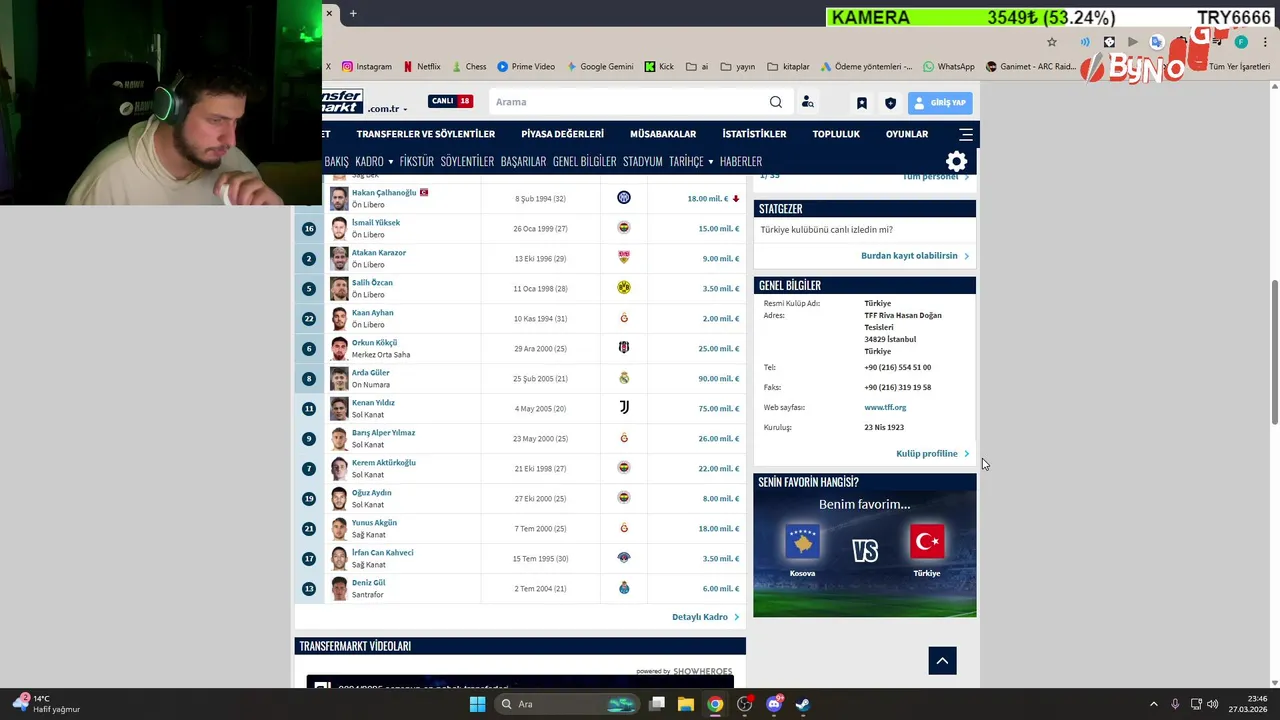Viewport: 1280px width, 720px height.
Task: Expand the Tarihçe submenu arrow
Action: 710,162
